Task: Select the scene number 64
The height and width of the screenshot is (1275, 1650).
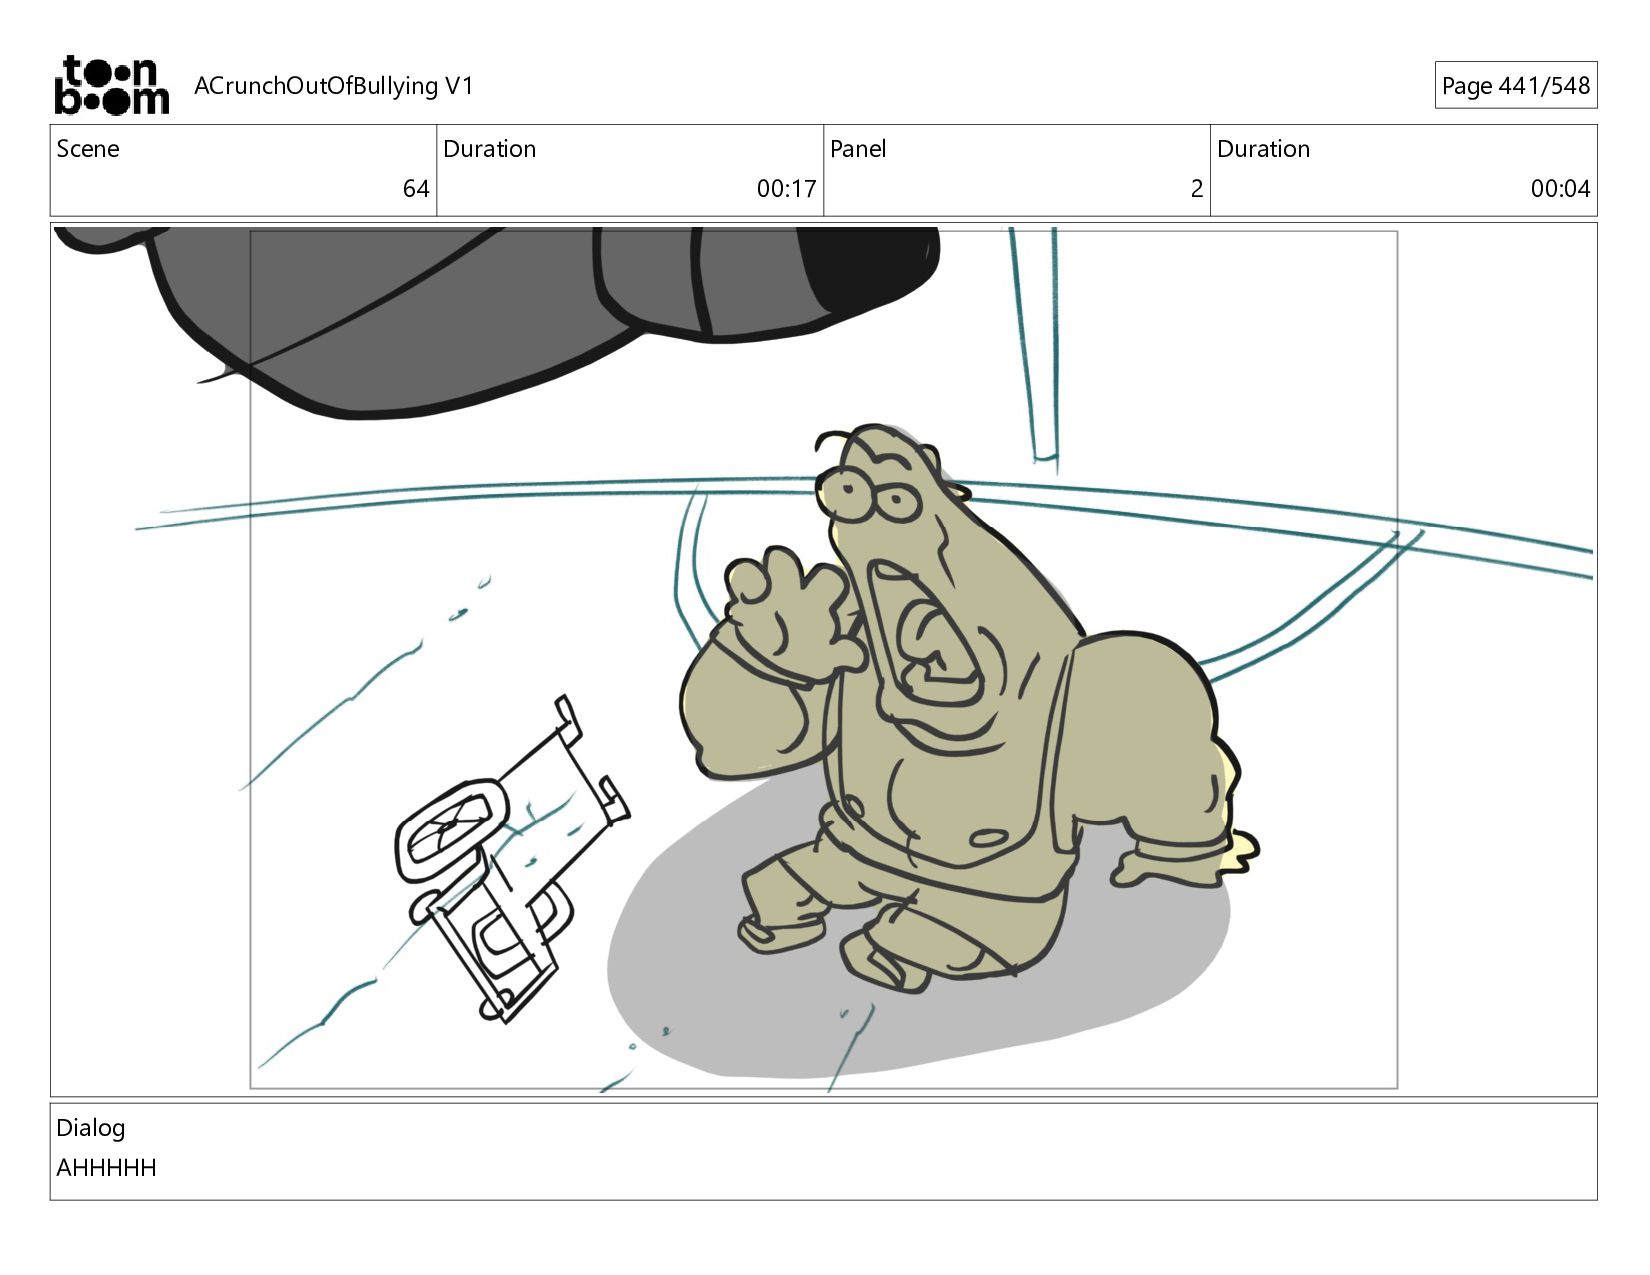Action: [416, 189]
